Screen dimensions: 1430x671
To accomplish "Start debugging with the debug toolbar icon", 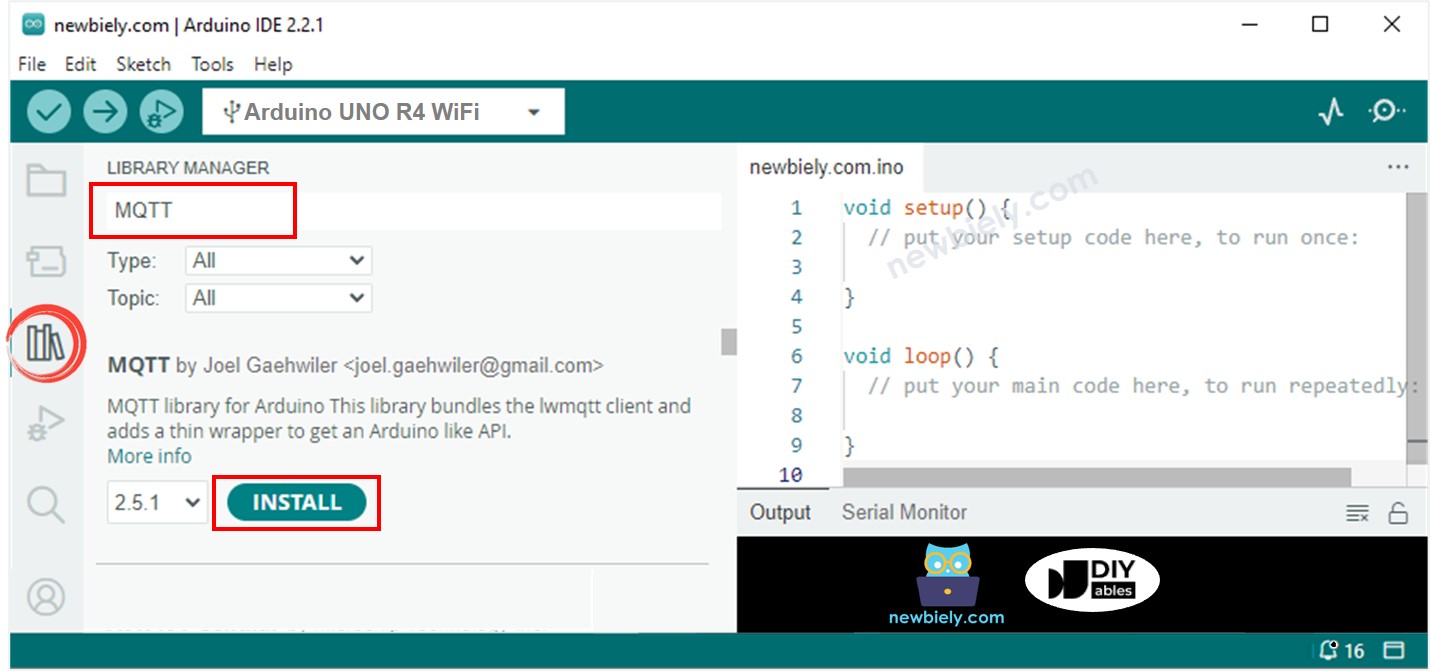I will coord(160,111).
